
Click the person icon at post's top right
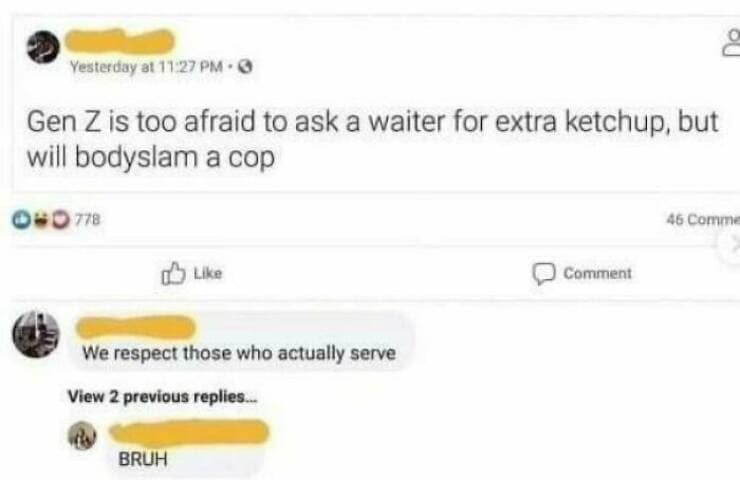point(732,42)
